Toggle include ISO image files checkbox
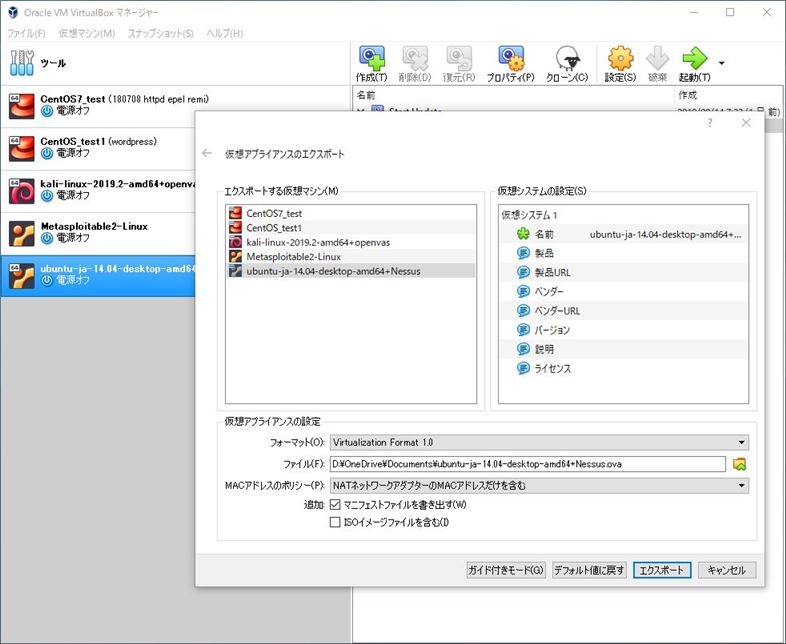The width and height of the screenshot is (786, 644). (x=335, y=522)
